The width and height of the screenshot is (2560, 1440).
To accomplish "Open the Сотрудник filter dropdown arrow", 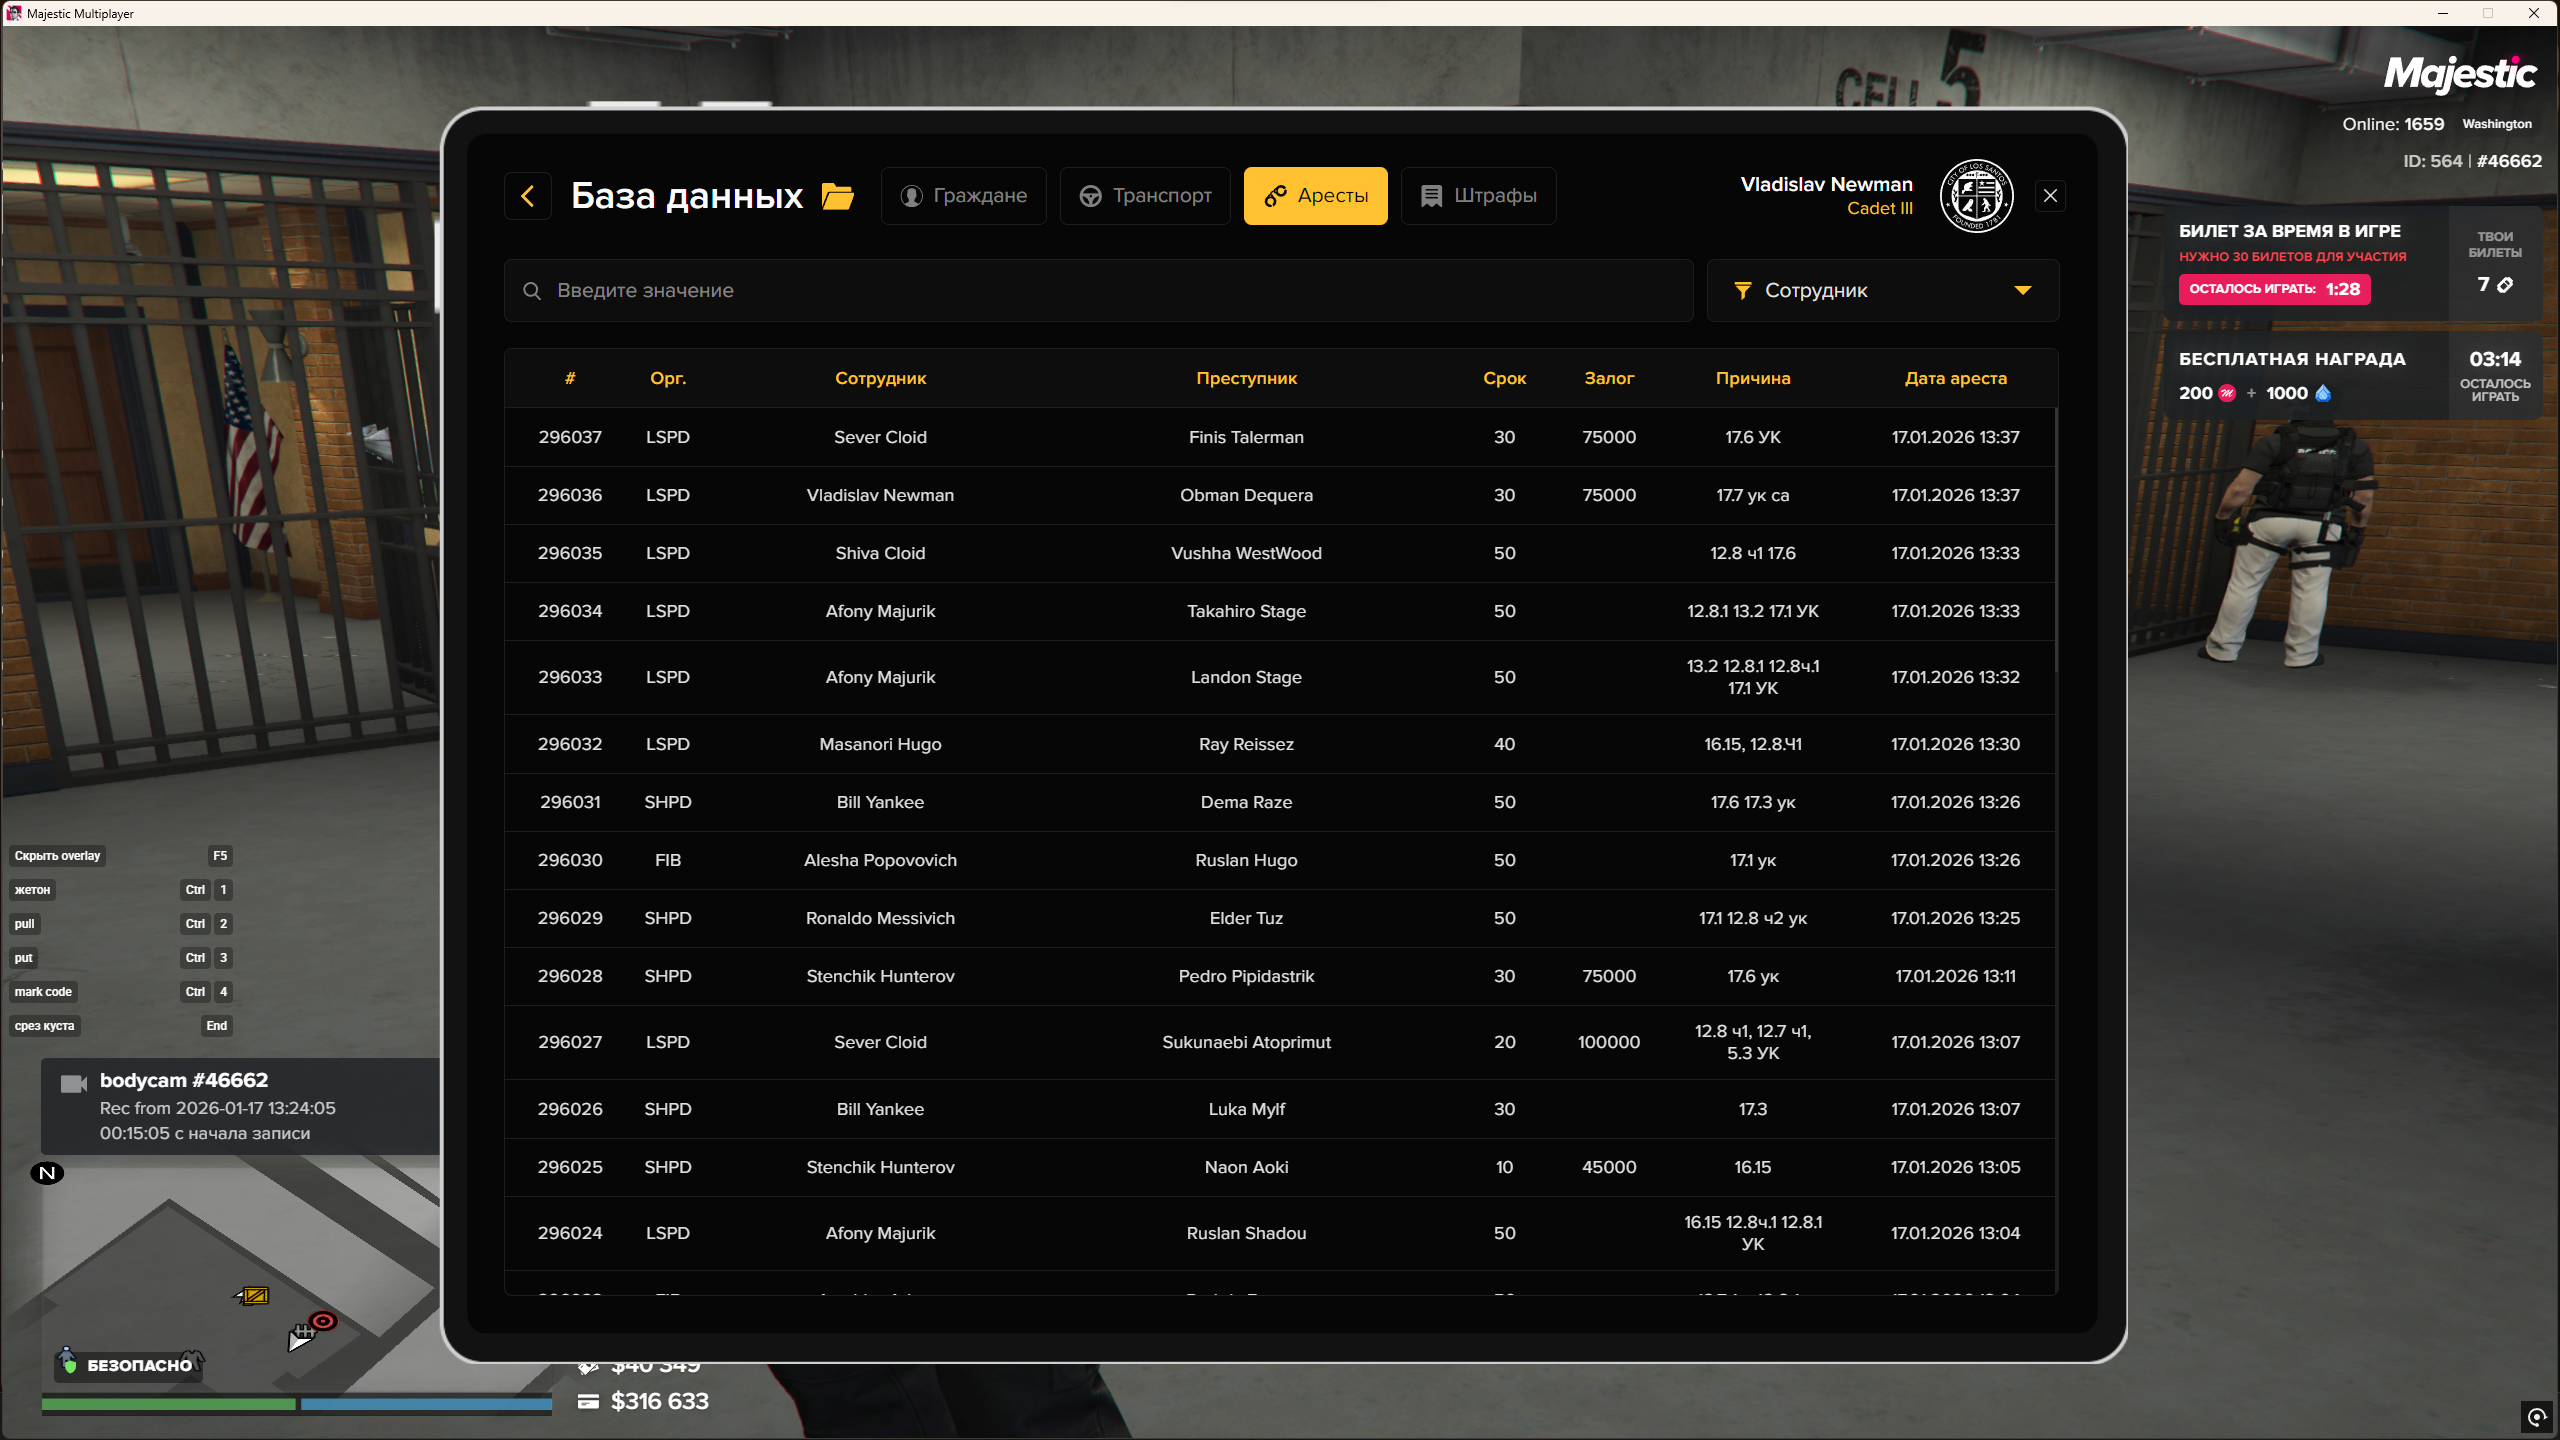I will (2022, 291).
